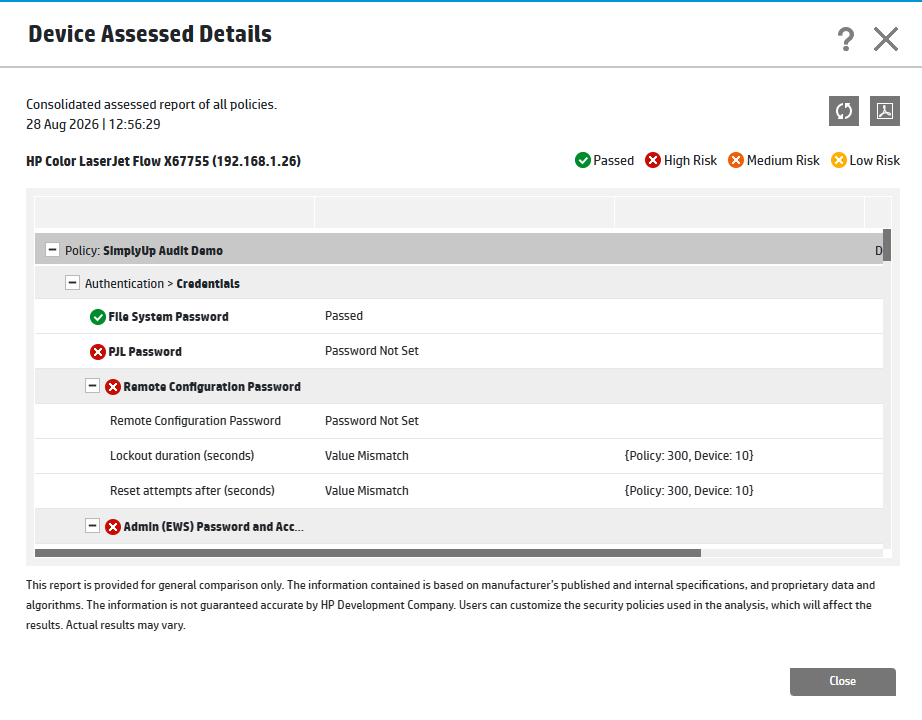
Task: Click Password Not Set for PJL Password
Action: point(372,351)
